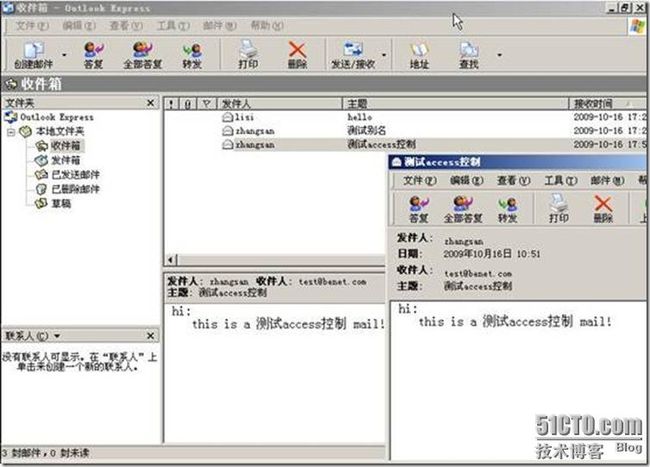650x467 pixels.
Task: Open the Create Mail dropdown arrow
Action: [64, 55]
